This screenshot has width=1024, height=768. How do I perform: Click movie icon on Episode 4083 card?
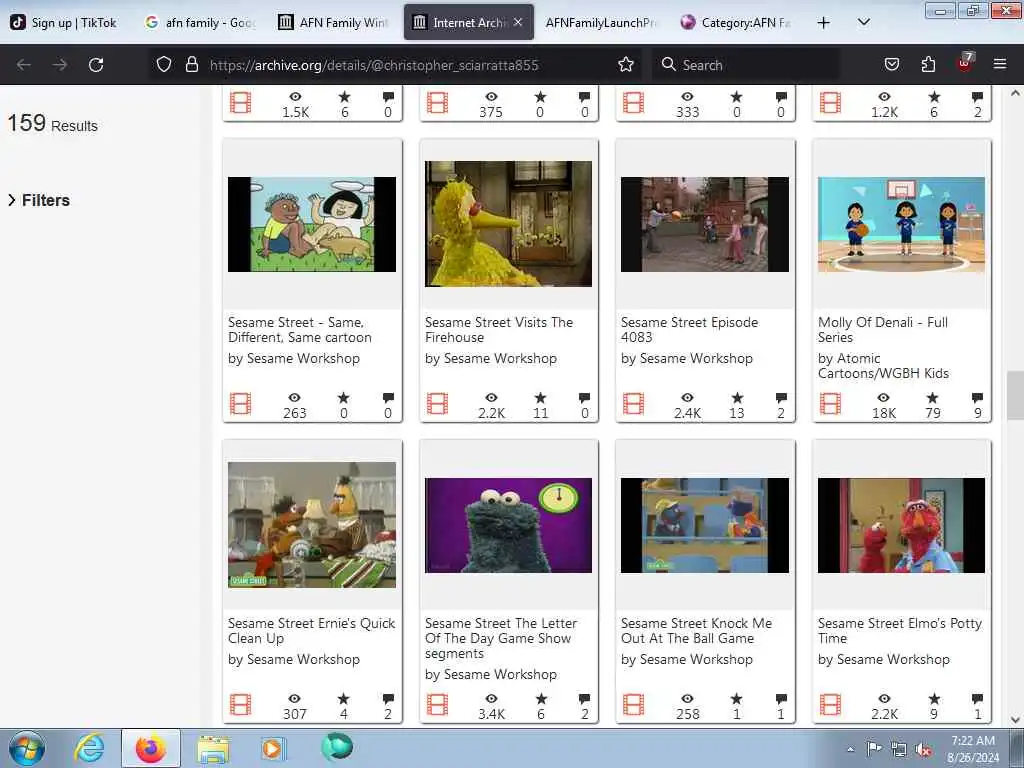pyautogui.click(x=633, y=404)
